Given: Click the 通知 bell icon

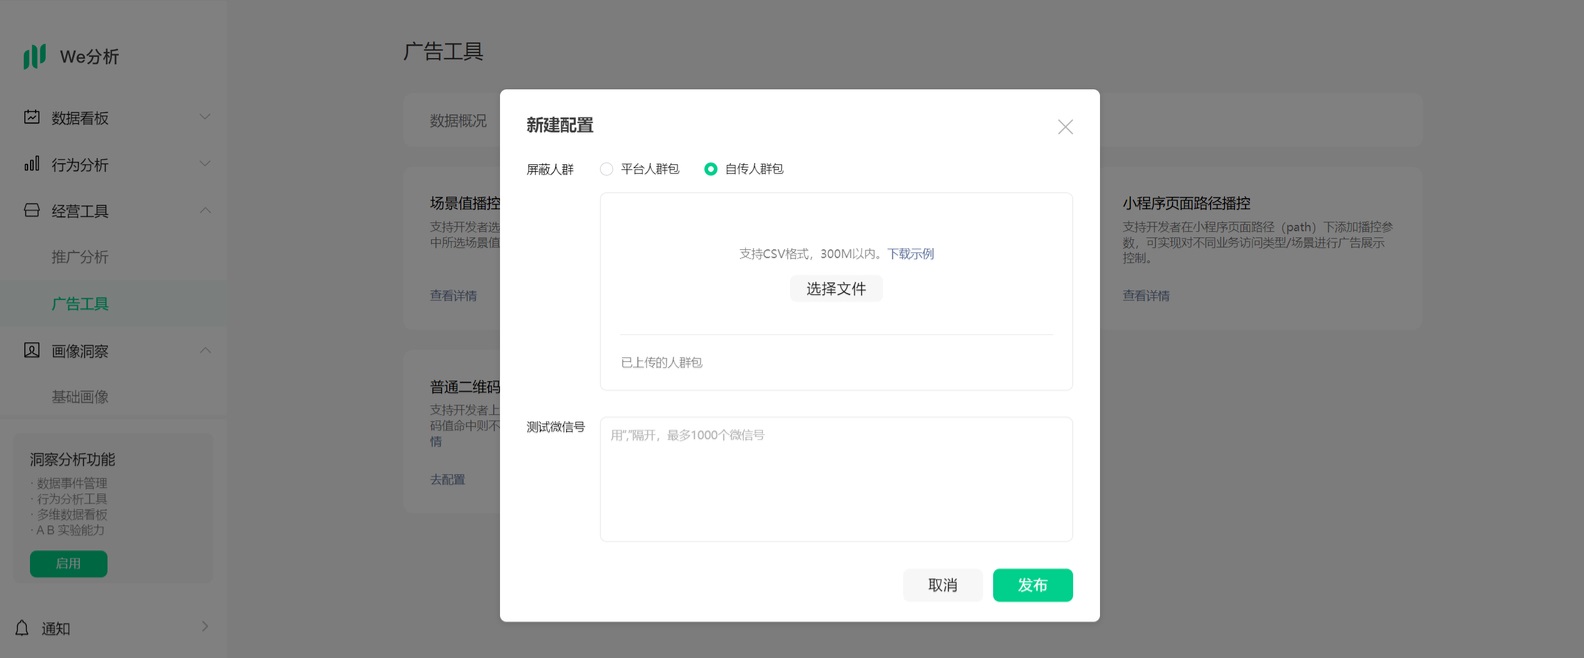Looking at the screenshot, I should [22, 628].
